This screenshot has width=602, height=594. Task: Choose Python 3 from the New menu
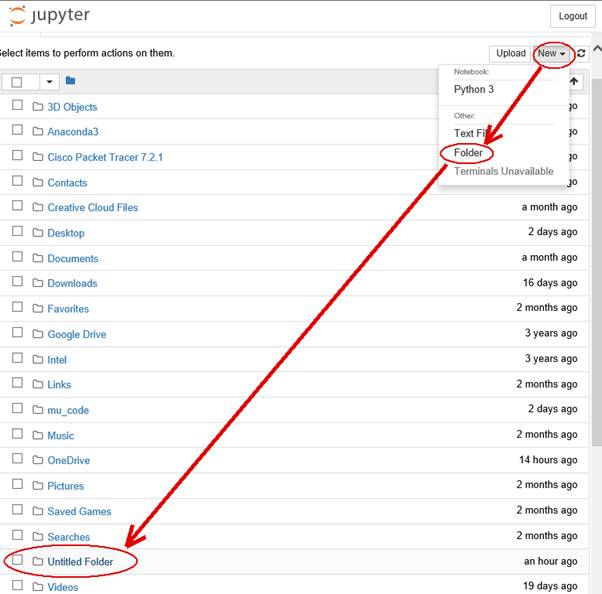pyautogui.click(x=474, y=90)
